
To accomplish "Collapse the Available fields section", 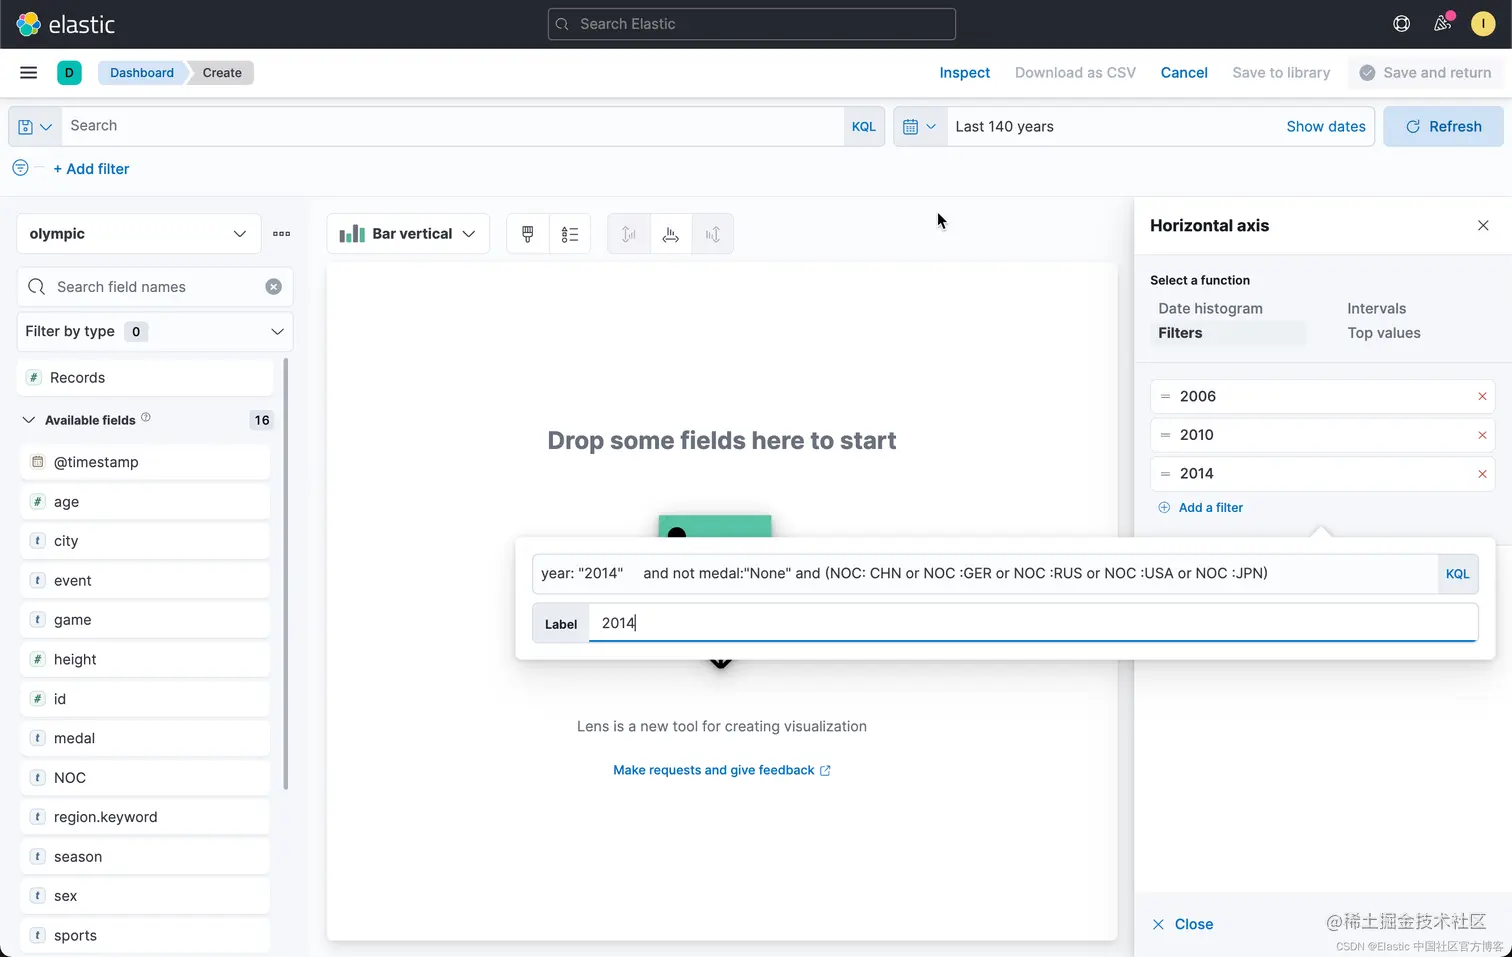I will (x=28, y=420).
